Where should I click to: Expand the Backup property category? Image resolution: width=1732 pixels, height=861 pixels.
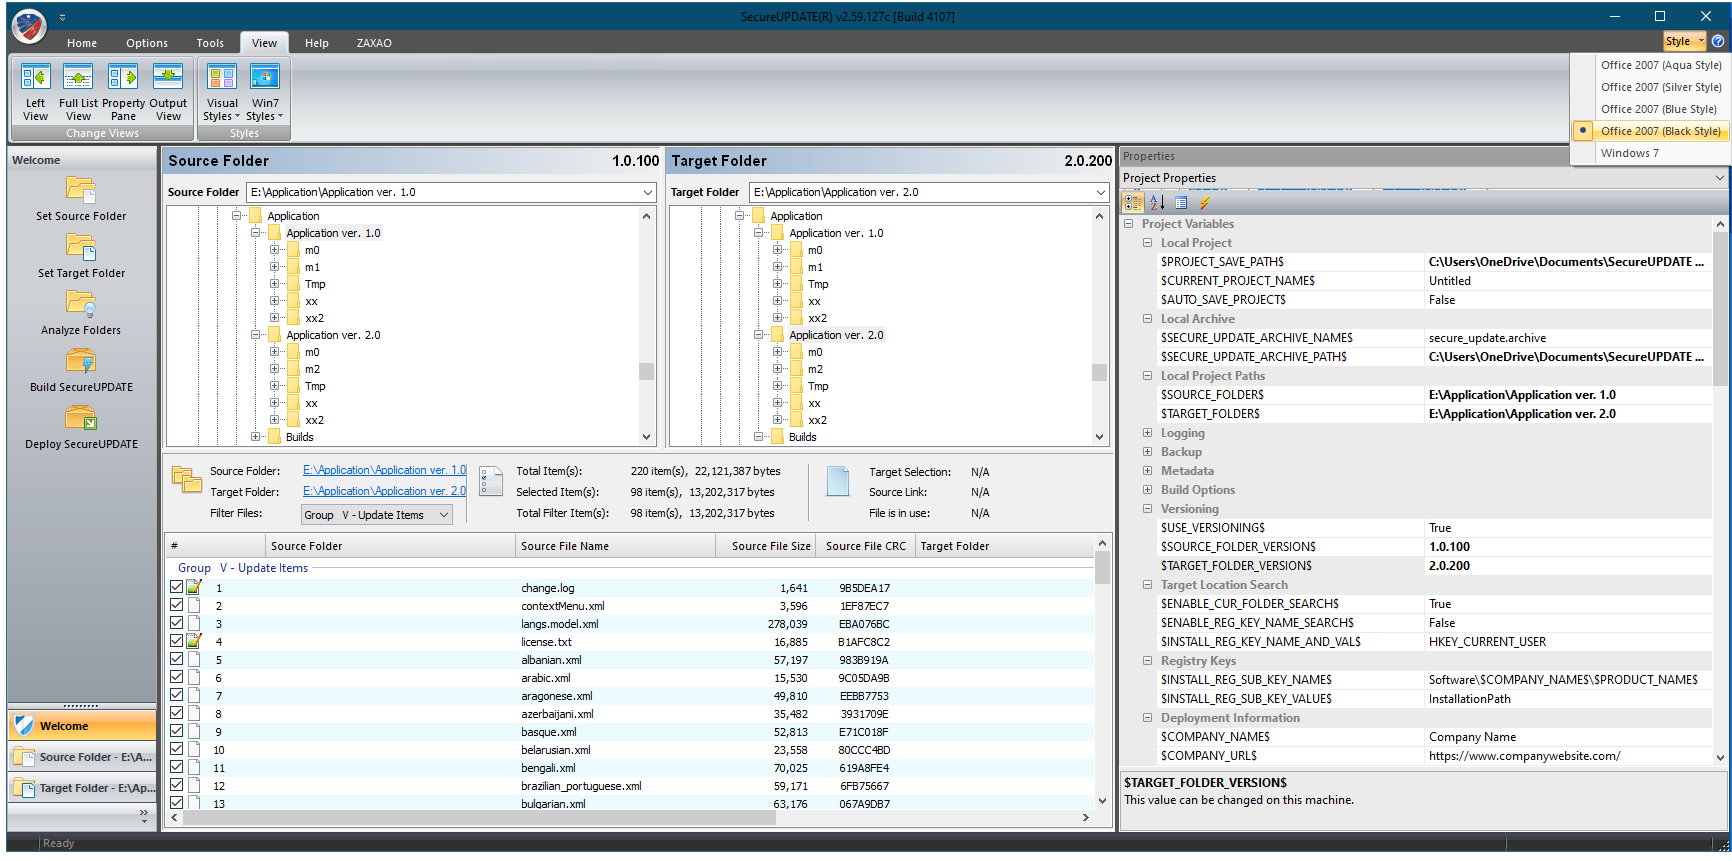coord(1147,452)
